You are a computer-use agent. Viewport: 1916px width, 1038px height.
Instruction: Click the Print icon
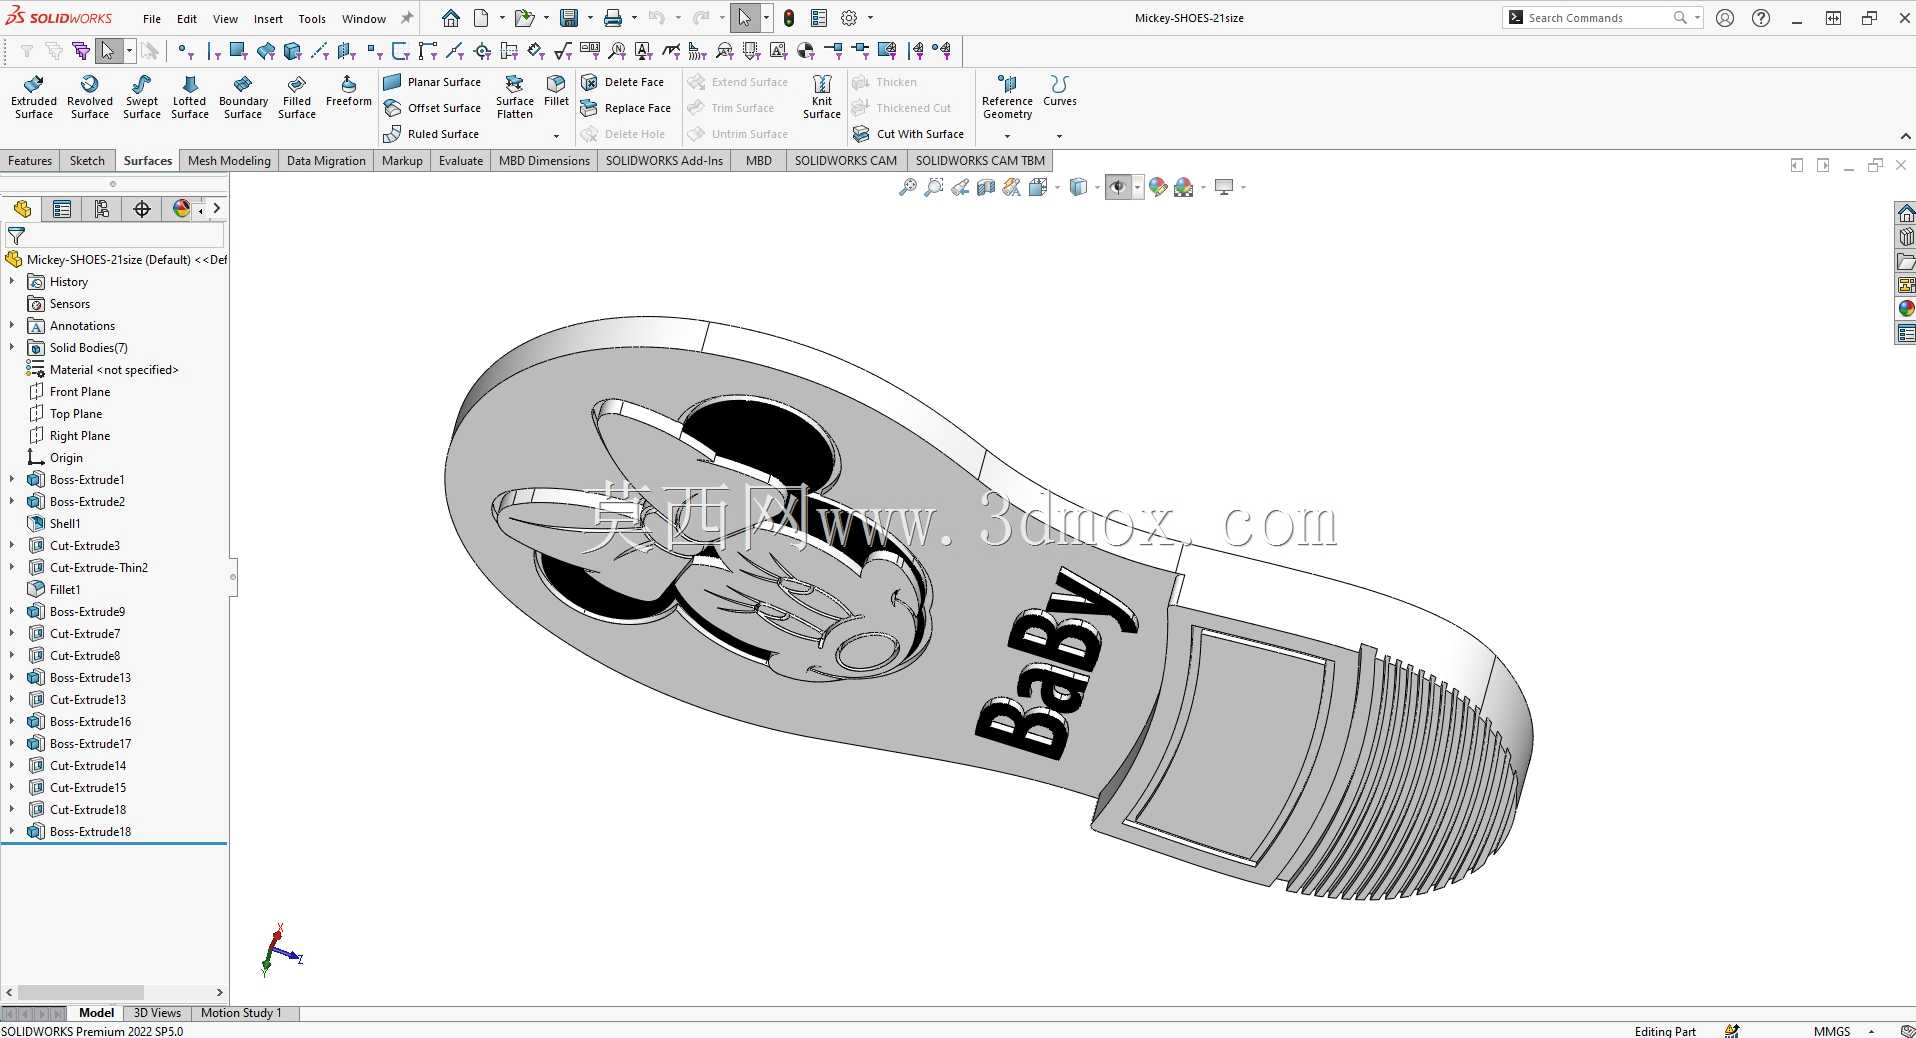coord(613,18)
